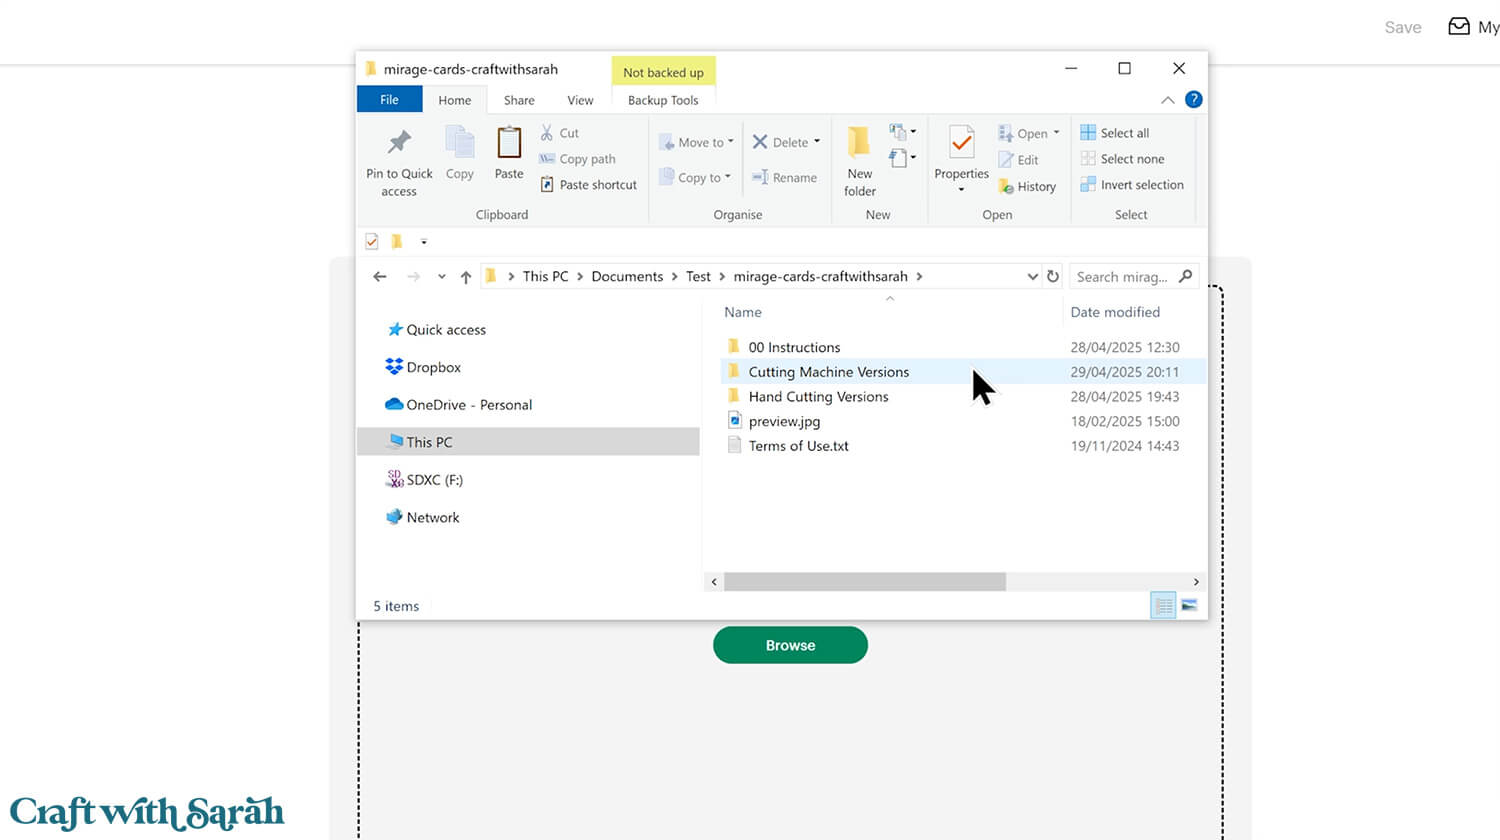Open Properties in the ribbon

pyautogui.click(x=961, y=143)
